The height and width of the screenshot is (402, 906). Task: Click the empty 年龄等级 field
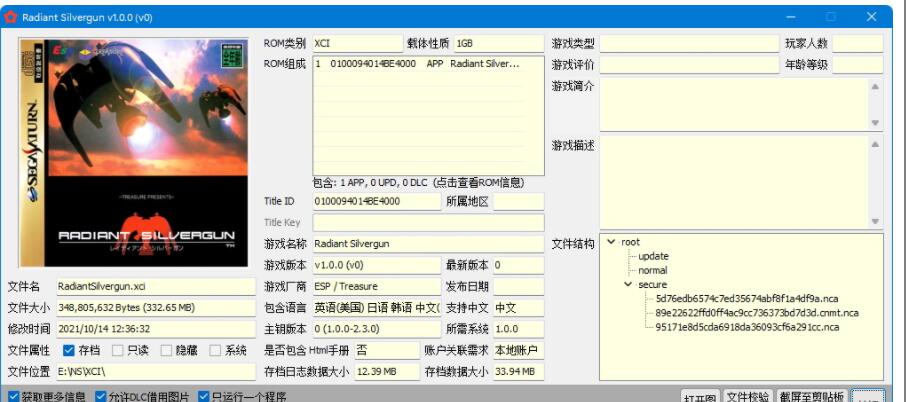pos(857,65)
